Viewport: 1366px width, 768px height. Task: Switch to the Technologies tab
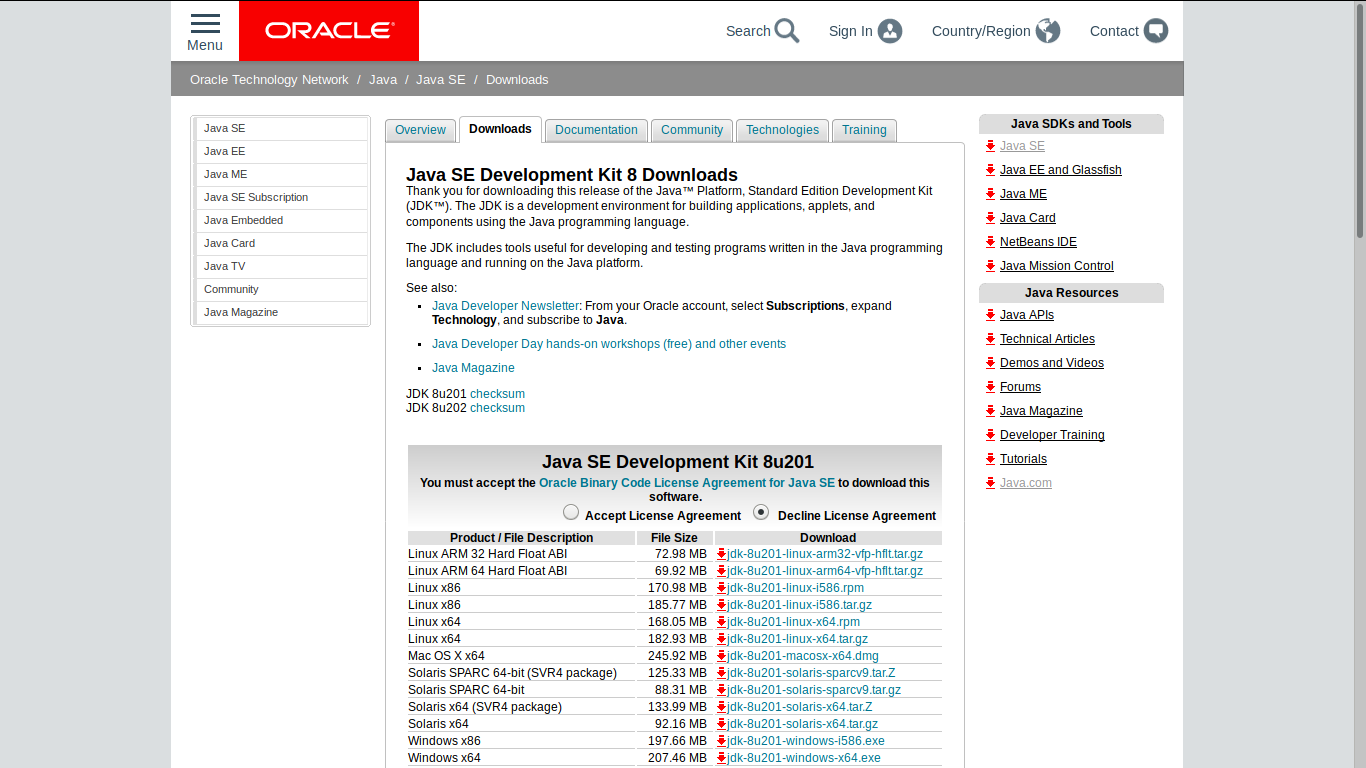coord(782,130)
